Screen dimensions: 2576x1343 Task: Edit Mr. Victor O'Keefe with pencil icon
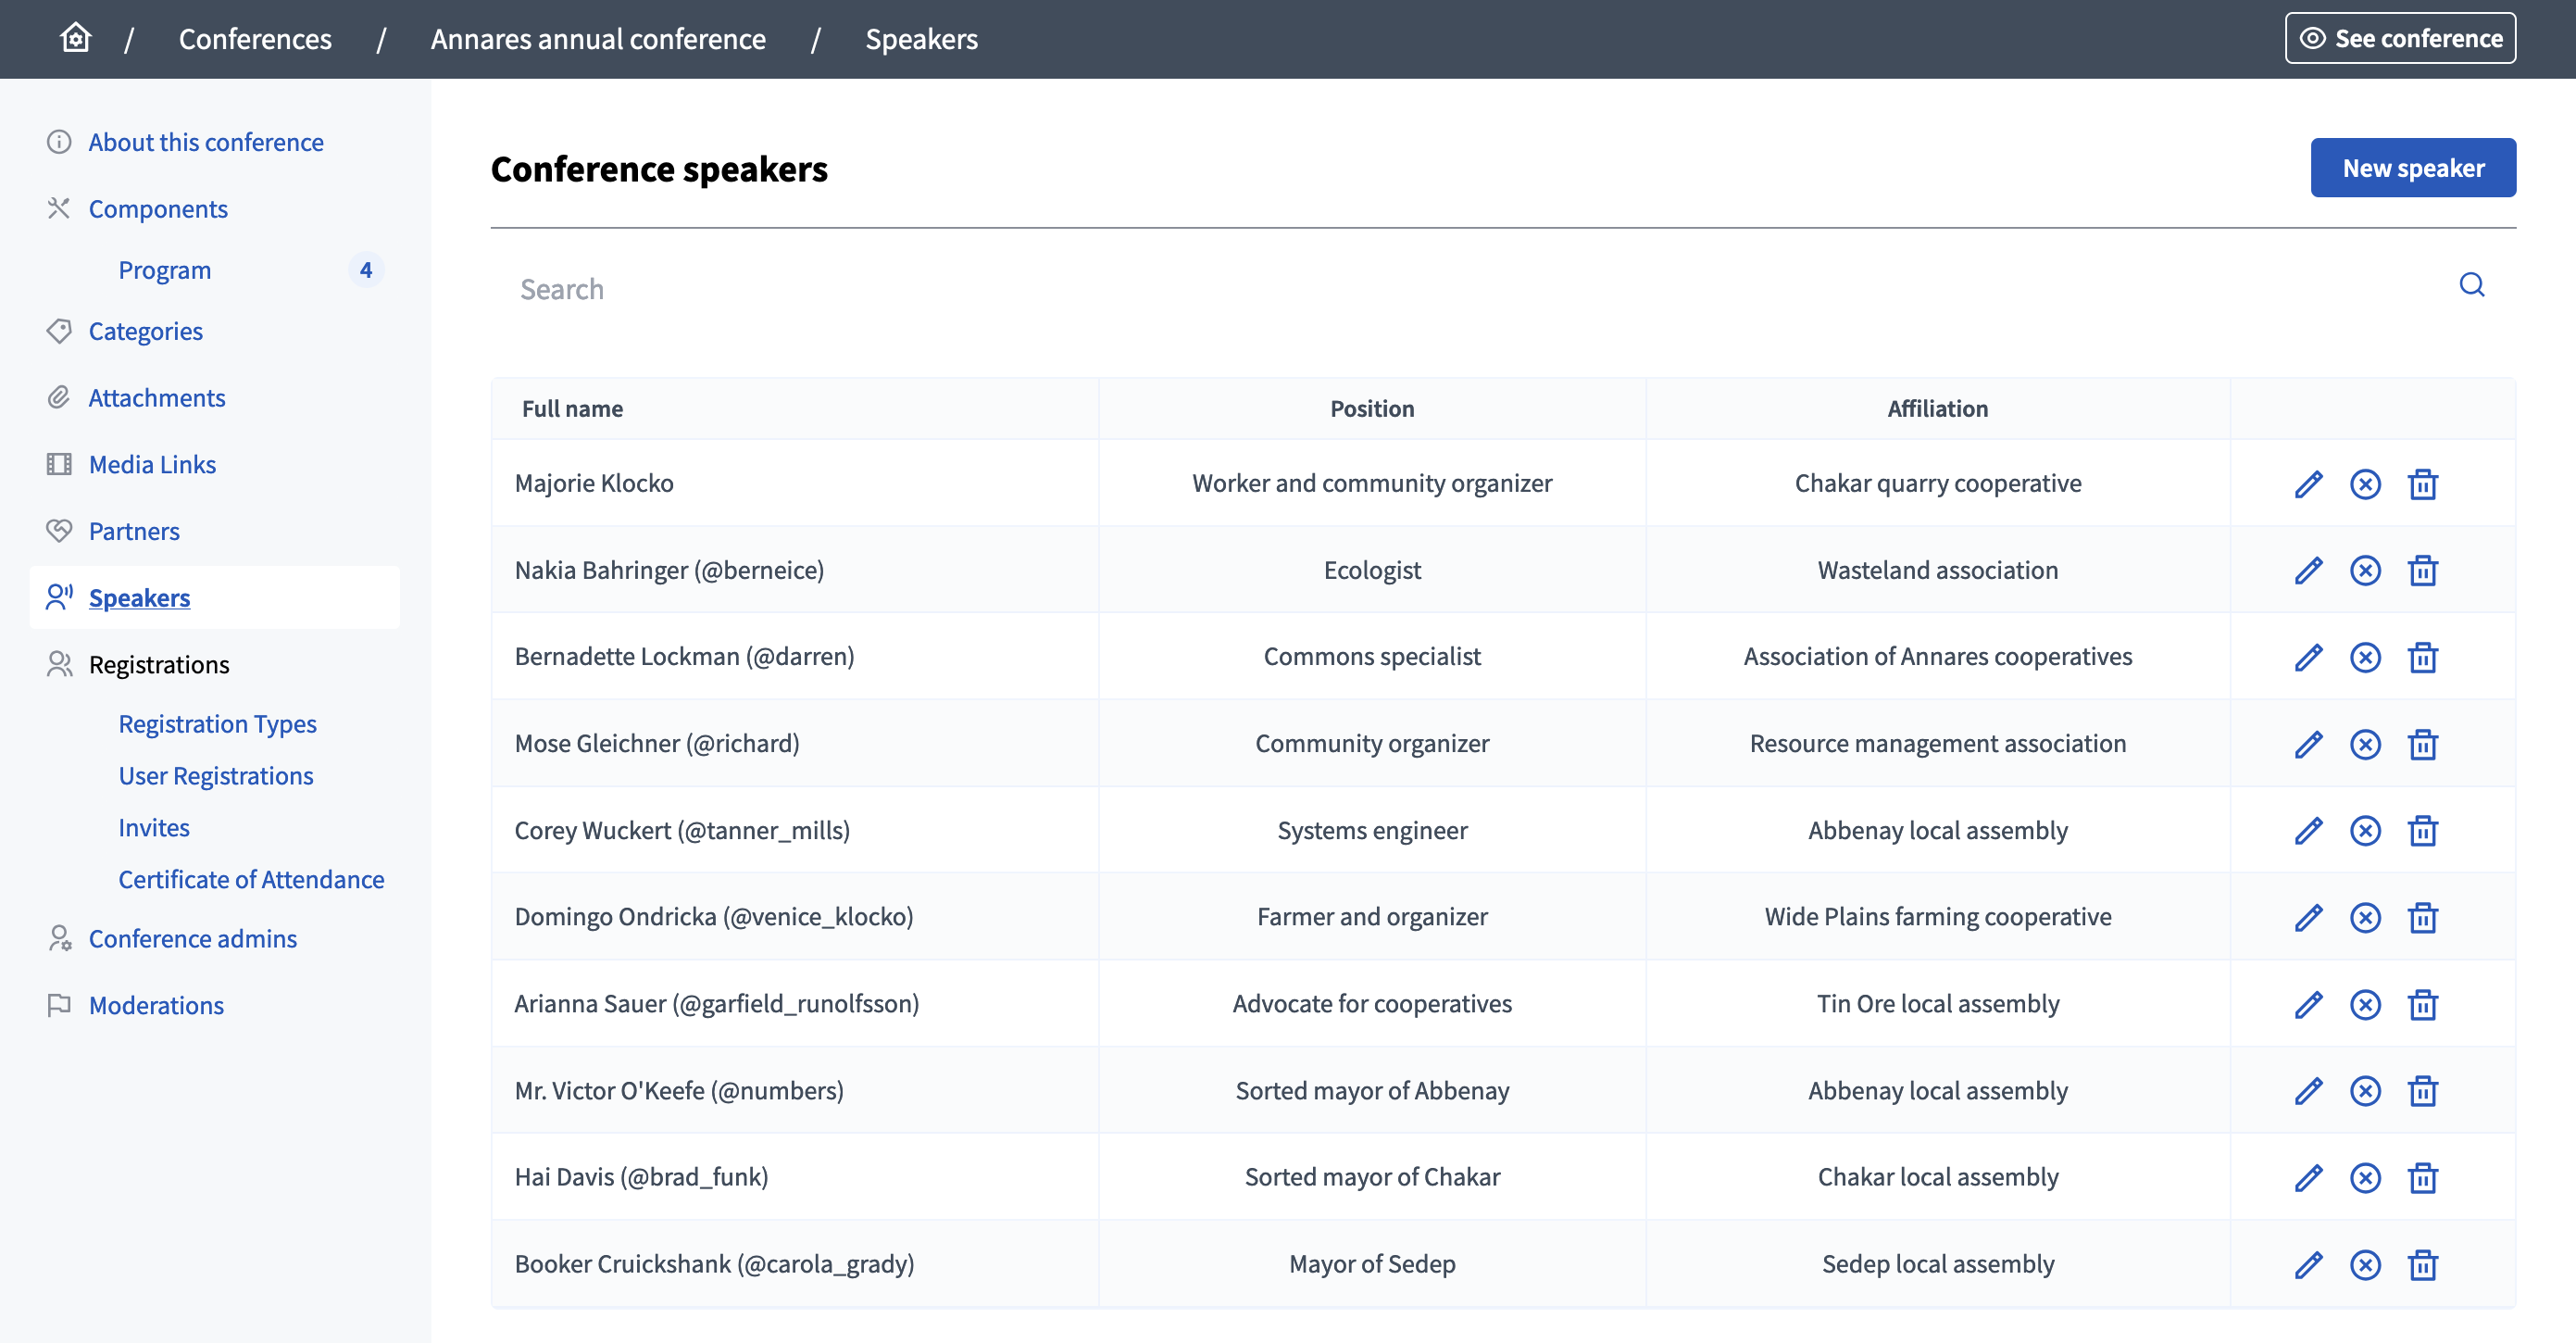[2308, 1091]
